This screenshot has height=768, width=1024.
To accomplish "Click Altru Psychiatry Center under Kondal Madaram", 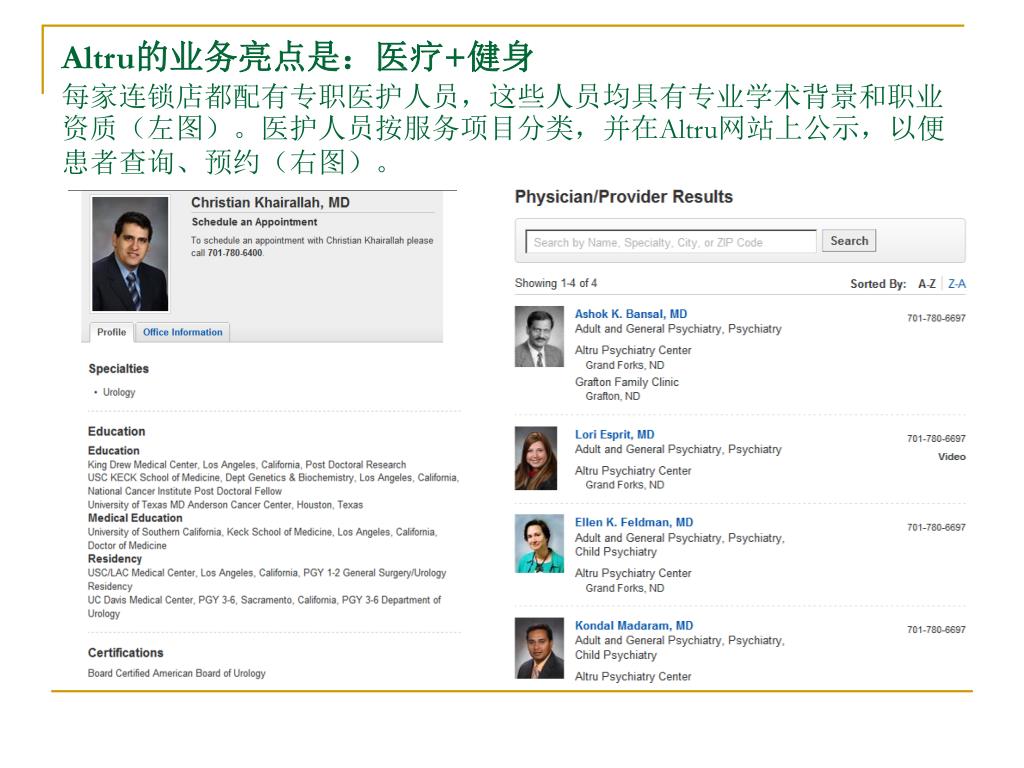I will pyautogui.click(x=633, y=677).
